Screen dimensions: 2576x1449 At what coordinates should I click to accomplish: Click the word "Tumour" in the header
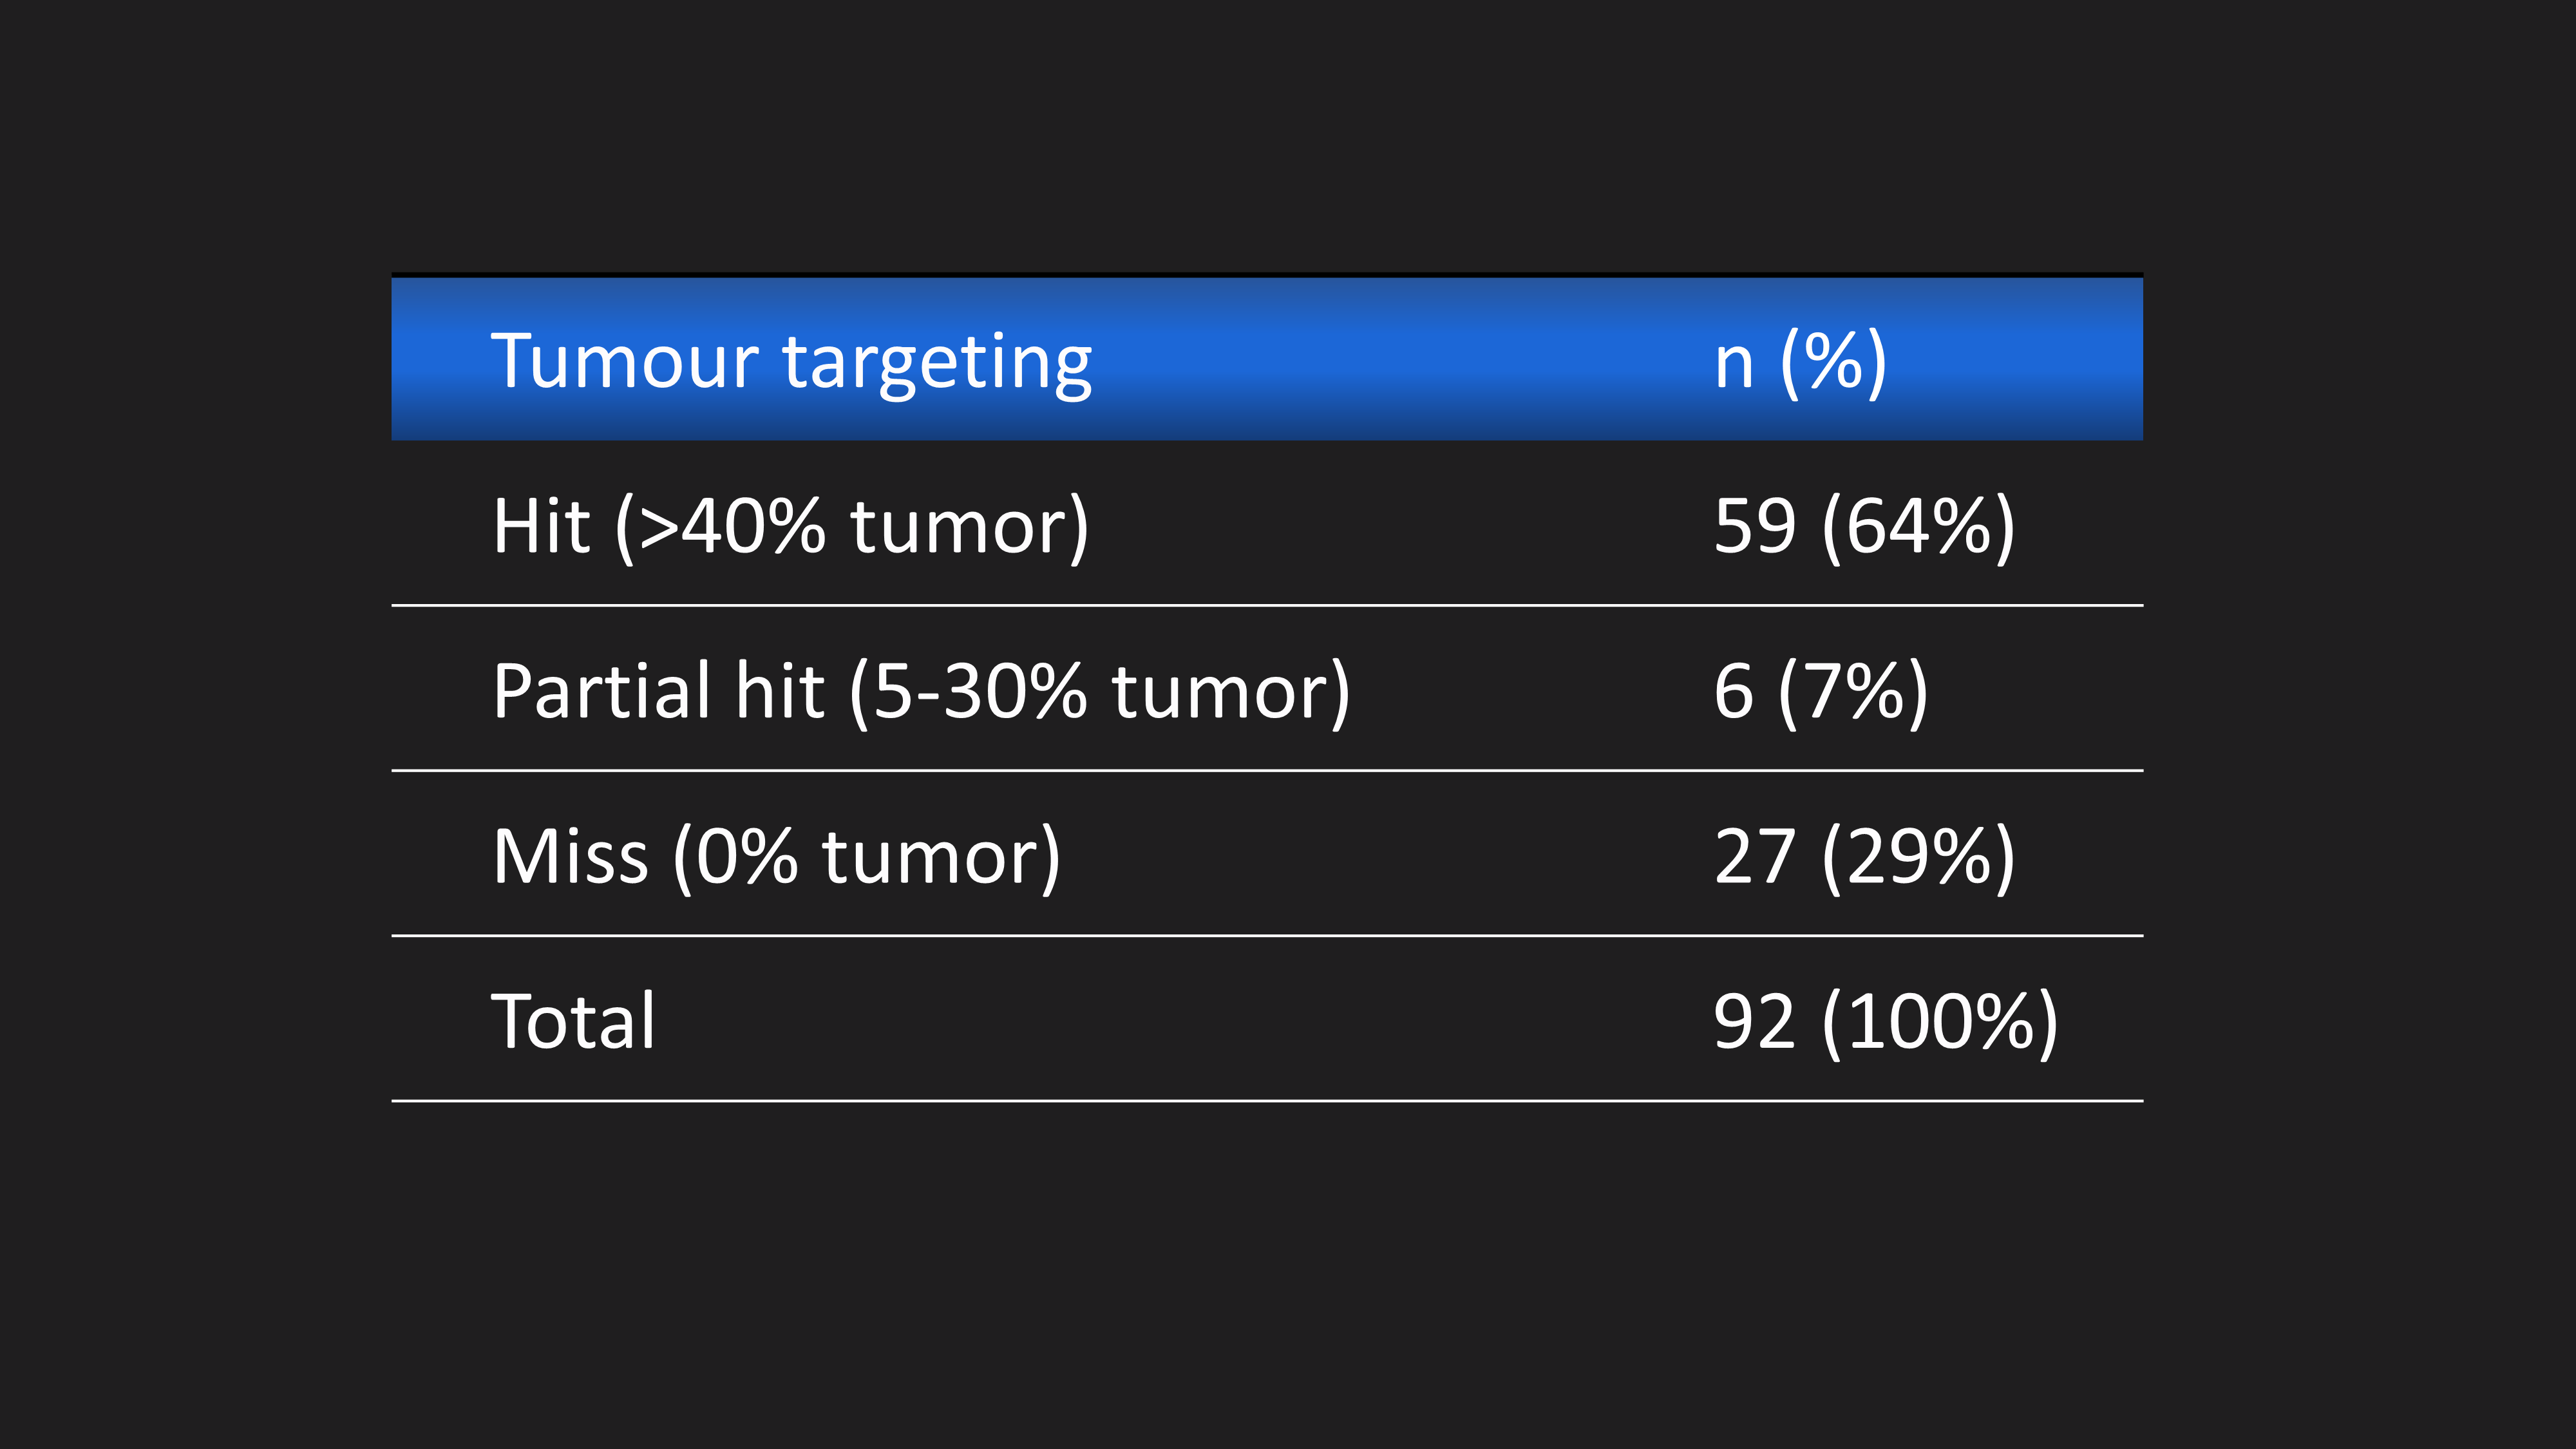(x=624, y=361)
